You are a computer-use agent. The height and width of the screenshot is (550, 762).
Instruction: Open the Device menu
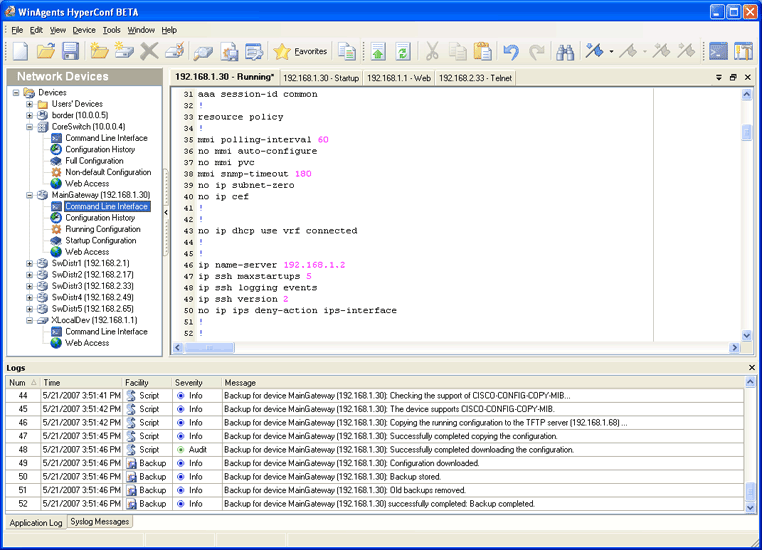pyautogui.click(x=84, y=30)
